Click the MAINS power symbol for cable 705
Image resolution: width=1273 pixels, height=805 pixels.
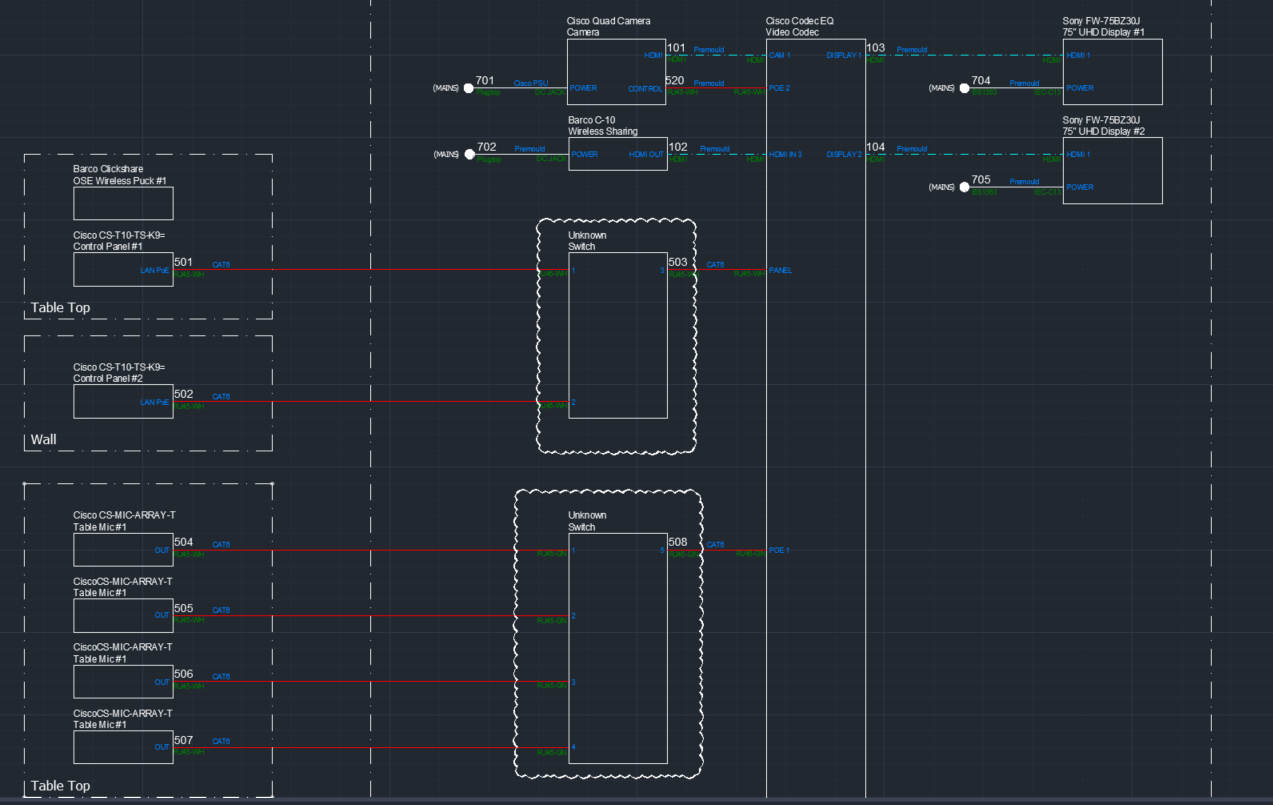click(x=964, y=187)
